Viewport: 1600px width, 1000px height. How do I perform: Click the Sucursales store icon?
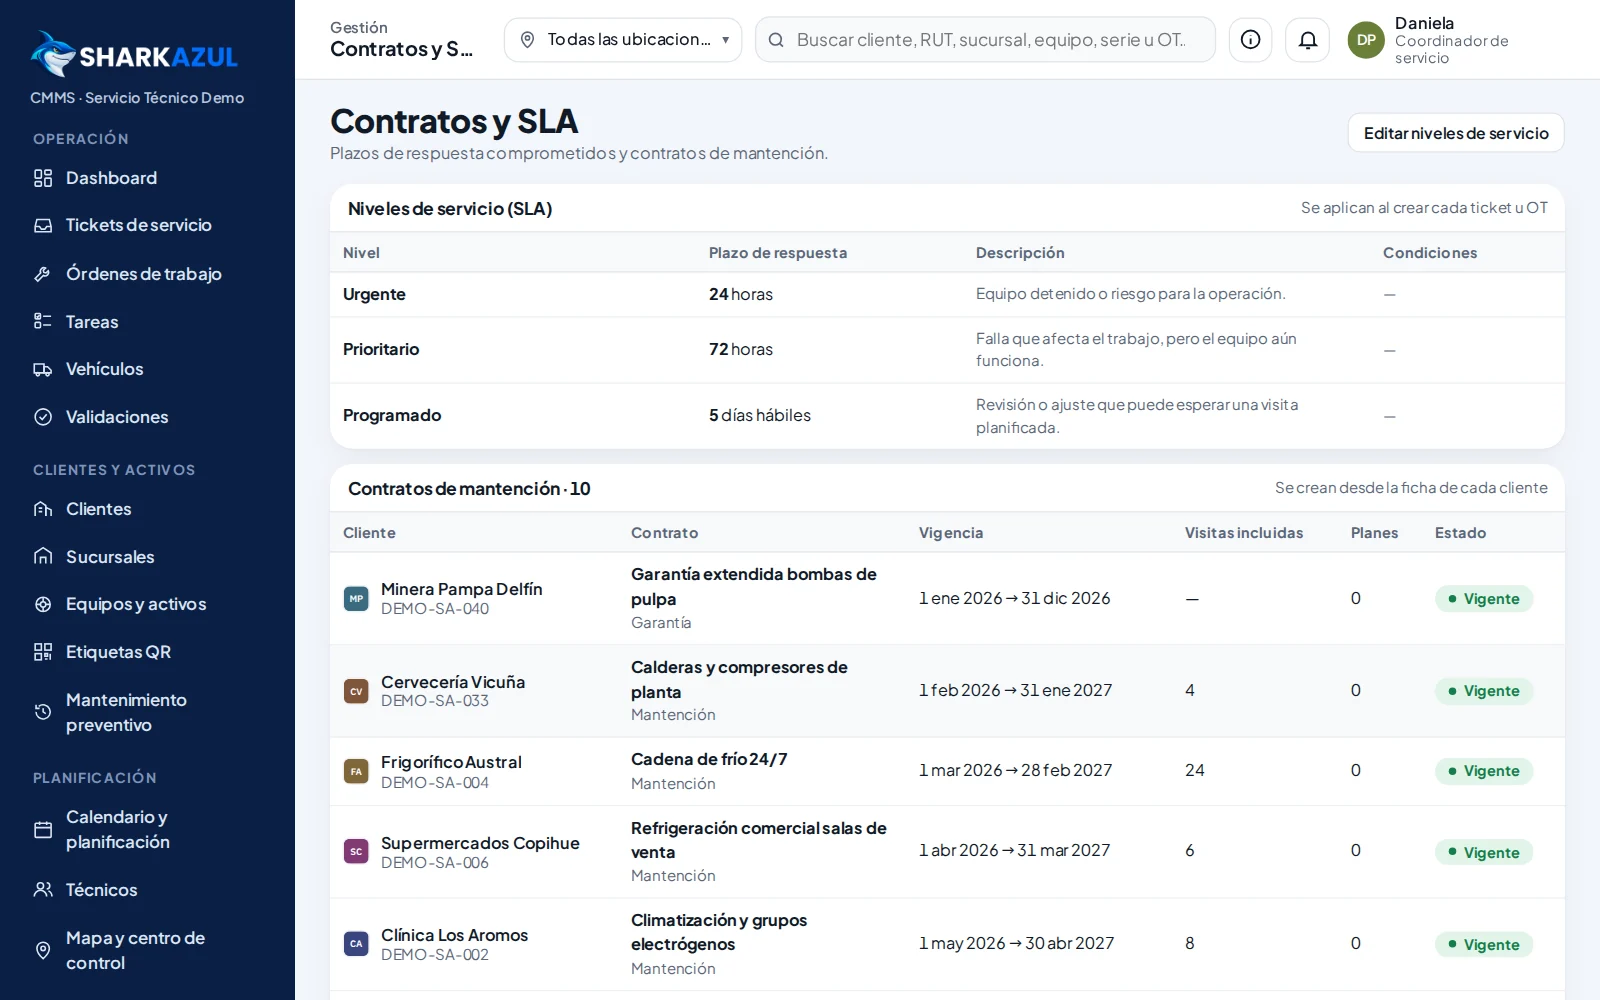[43, 556]
